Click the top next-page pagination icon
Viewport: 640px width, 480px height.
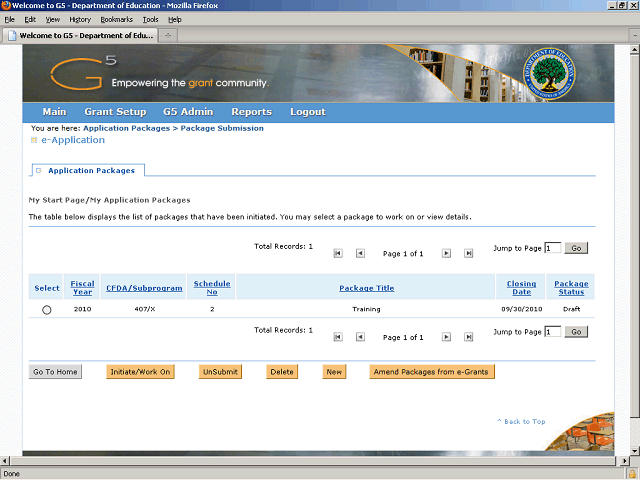(447, 253)
